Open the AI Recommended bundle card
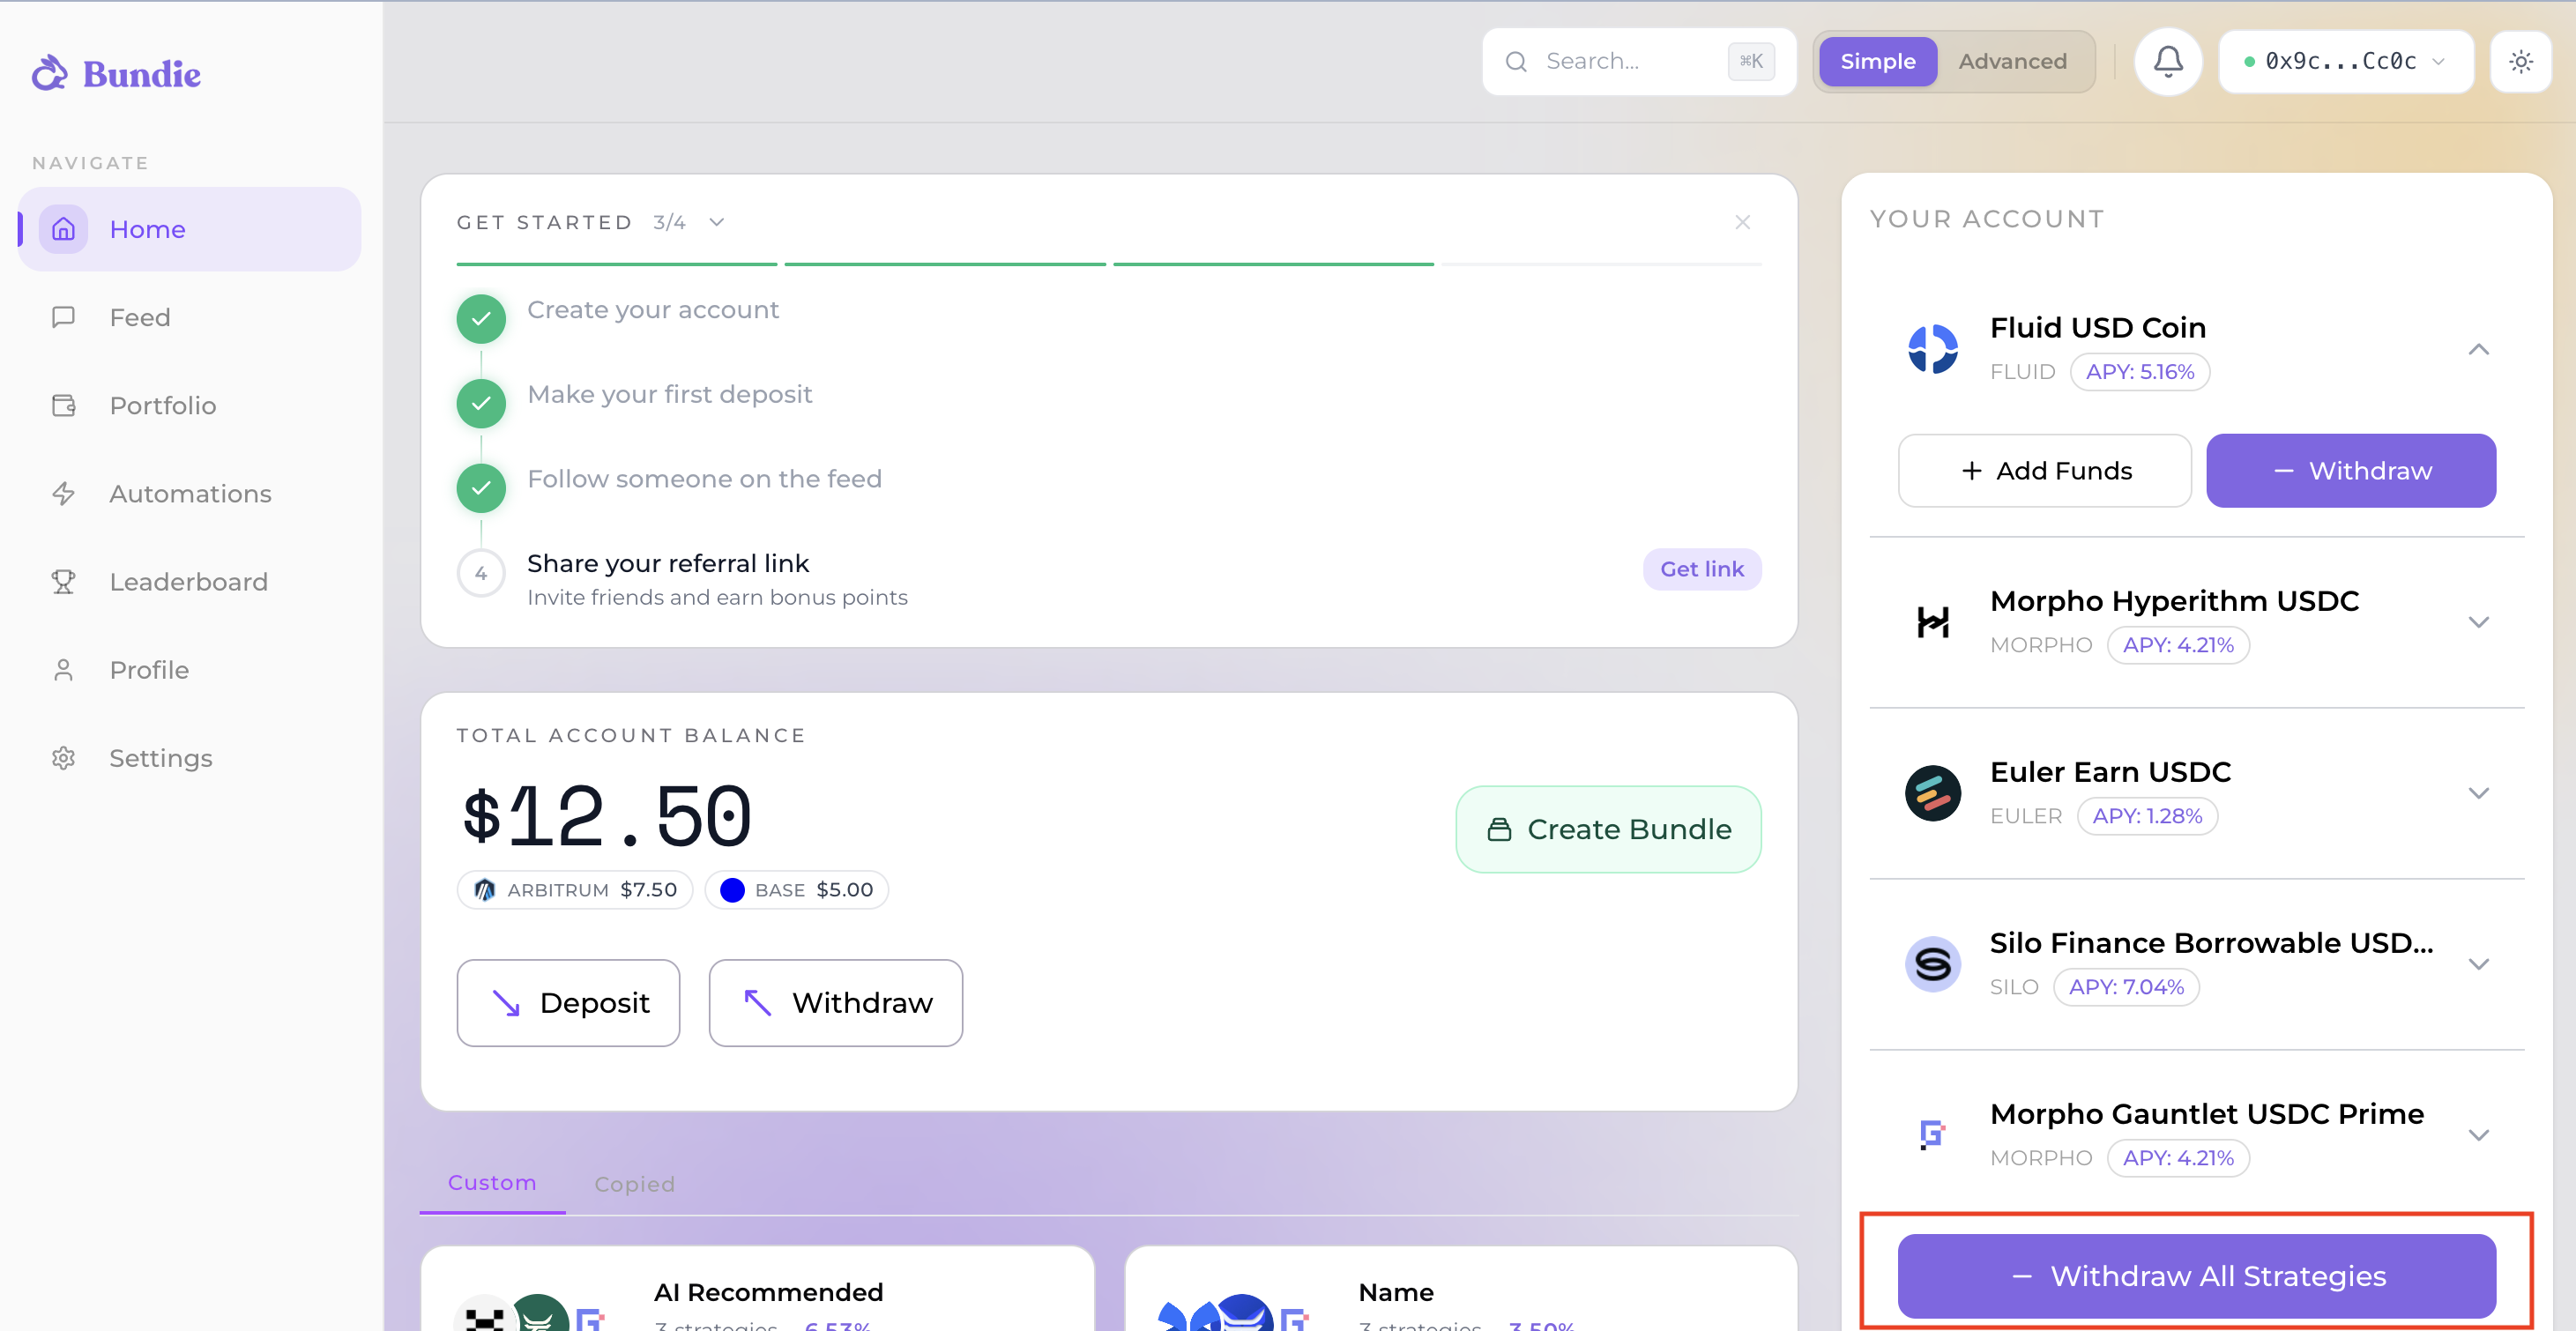Screen dimensions: 2576x1331 tap(757, 1288)
